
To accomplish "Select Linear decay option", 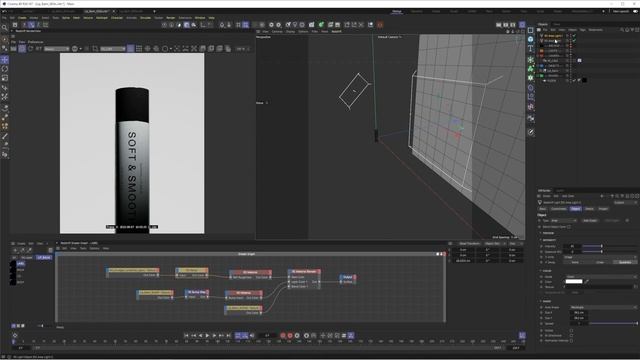I will pos(600,262).
